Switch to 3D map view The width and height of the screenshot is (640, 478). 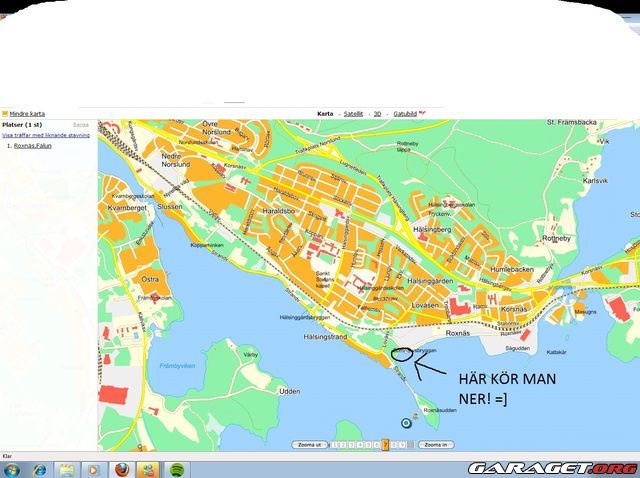tap(377, 114)
